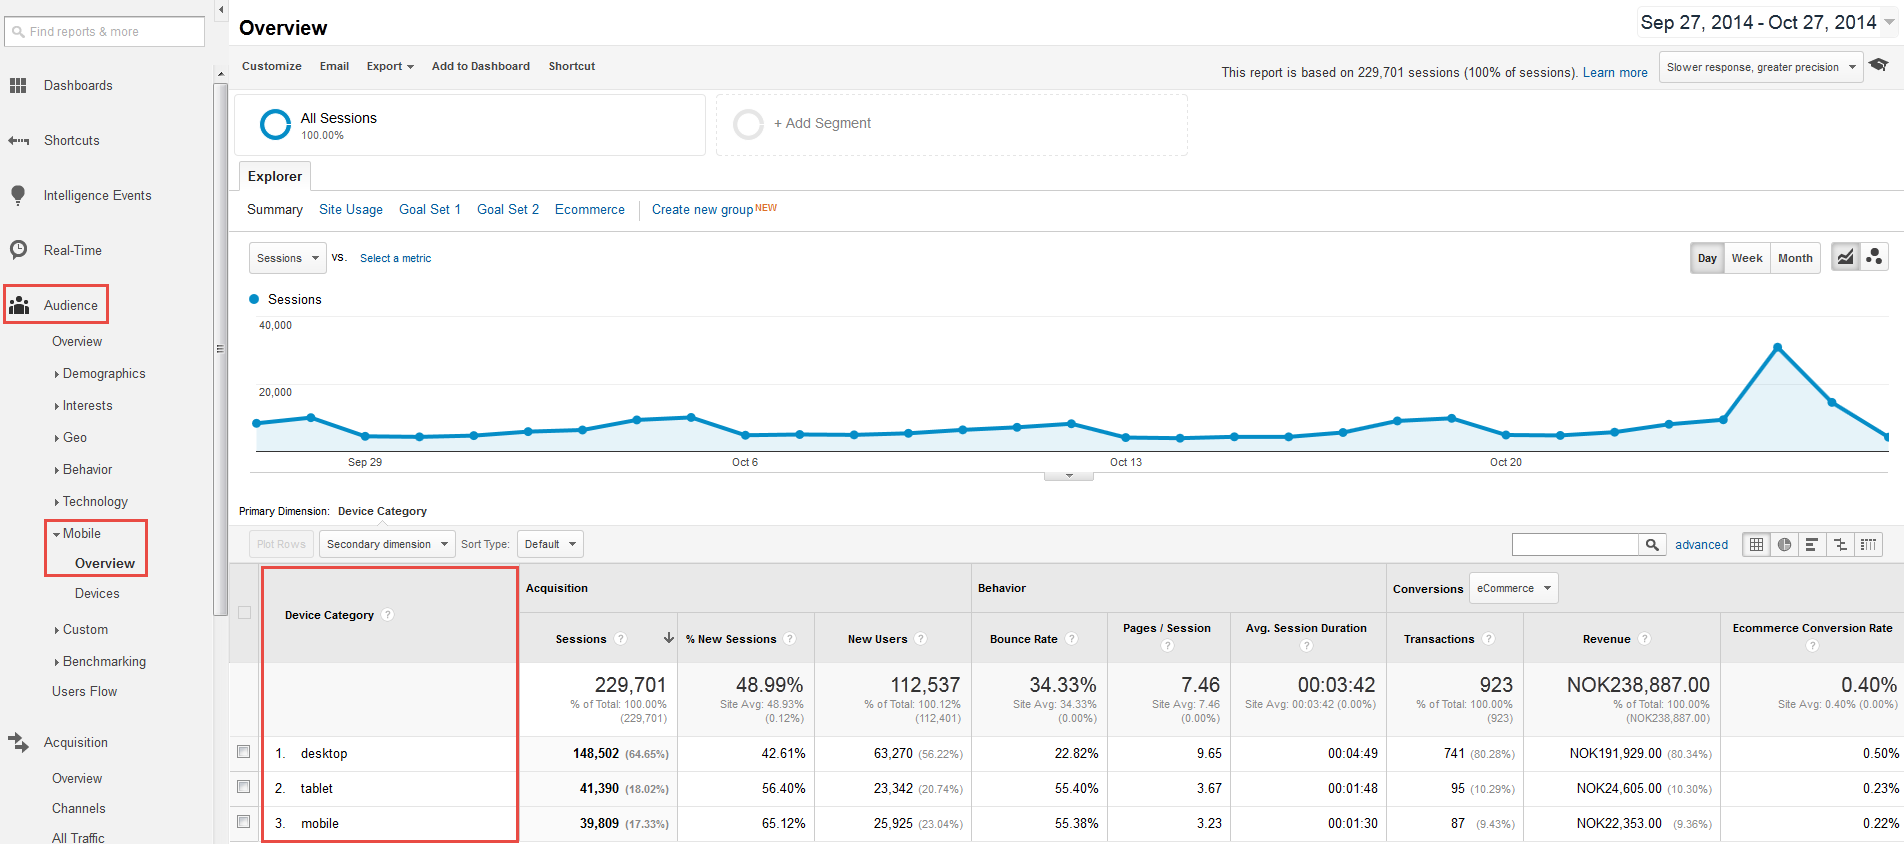
Task: Click the Learn more link
Action: (1615, 73)
